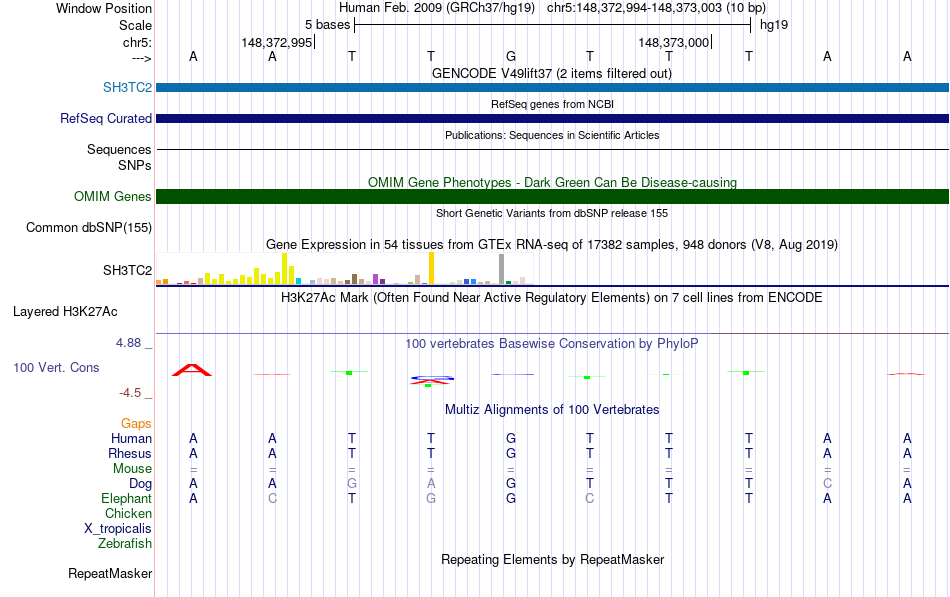The image size is (950, 597).
Task: Click the 148,372,995 coordinate marker
Action: pyautogui.click(x=277, y=42)
